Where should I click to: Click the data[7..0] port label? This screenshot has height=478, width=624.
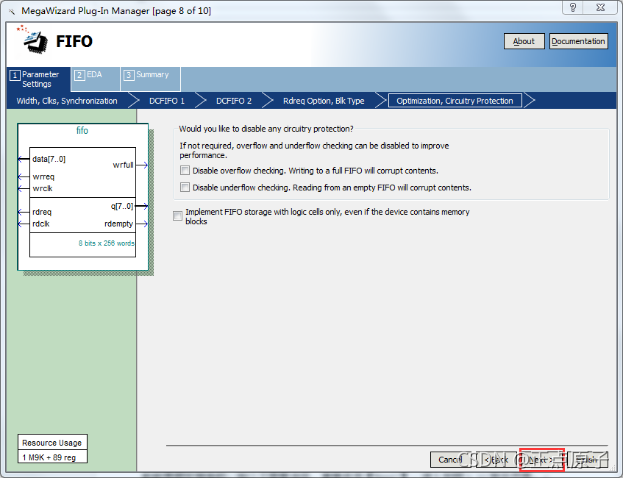tap(49, 159)
